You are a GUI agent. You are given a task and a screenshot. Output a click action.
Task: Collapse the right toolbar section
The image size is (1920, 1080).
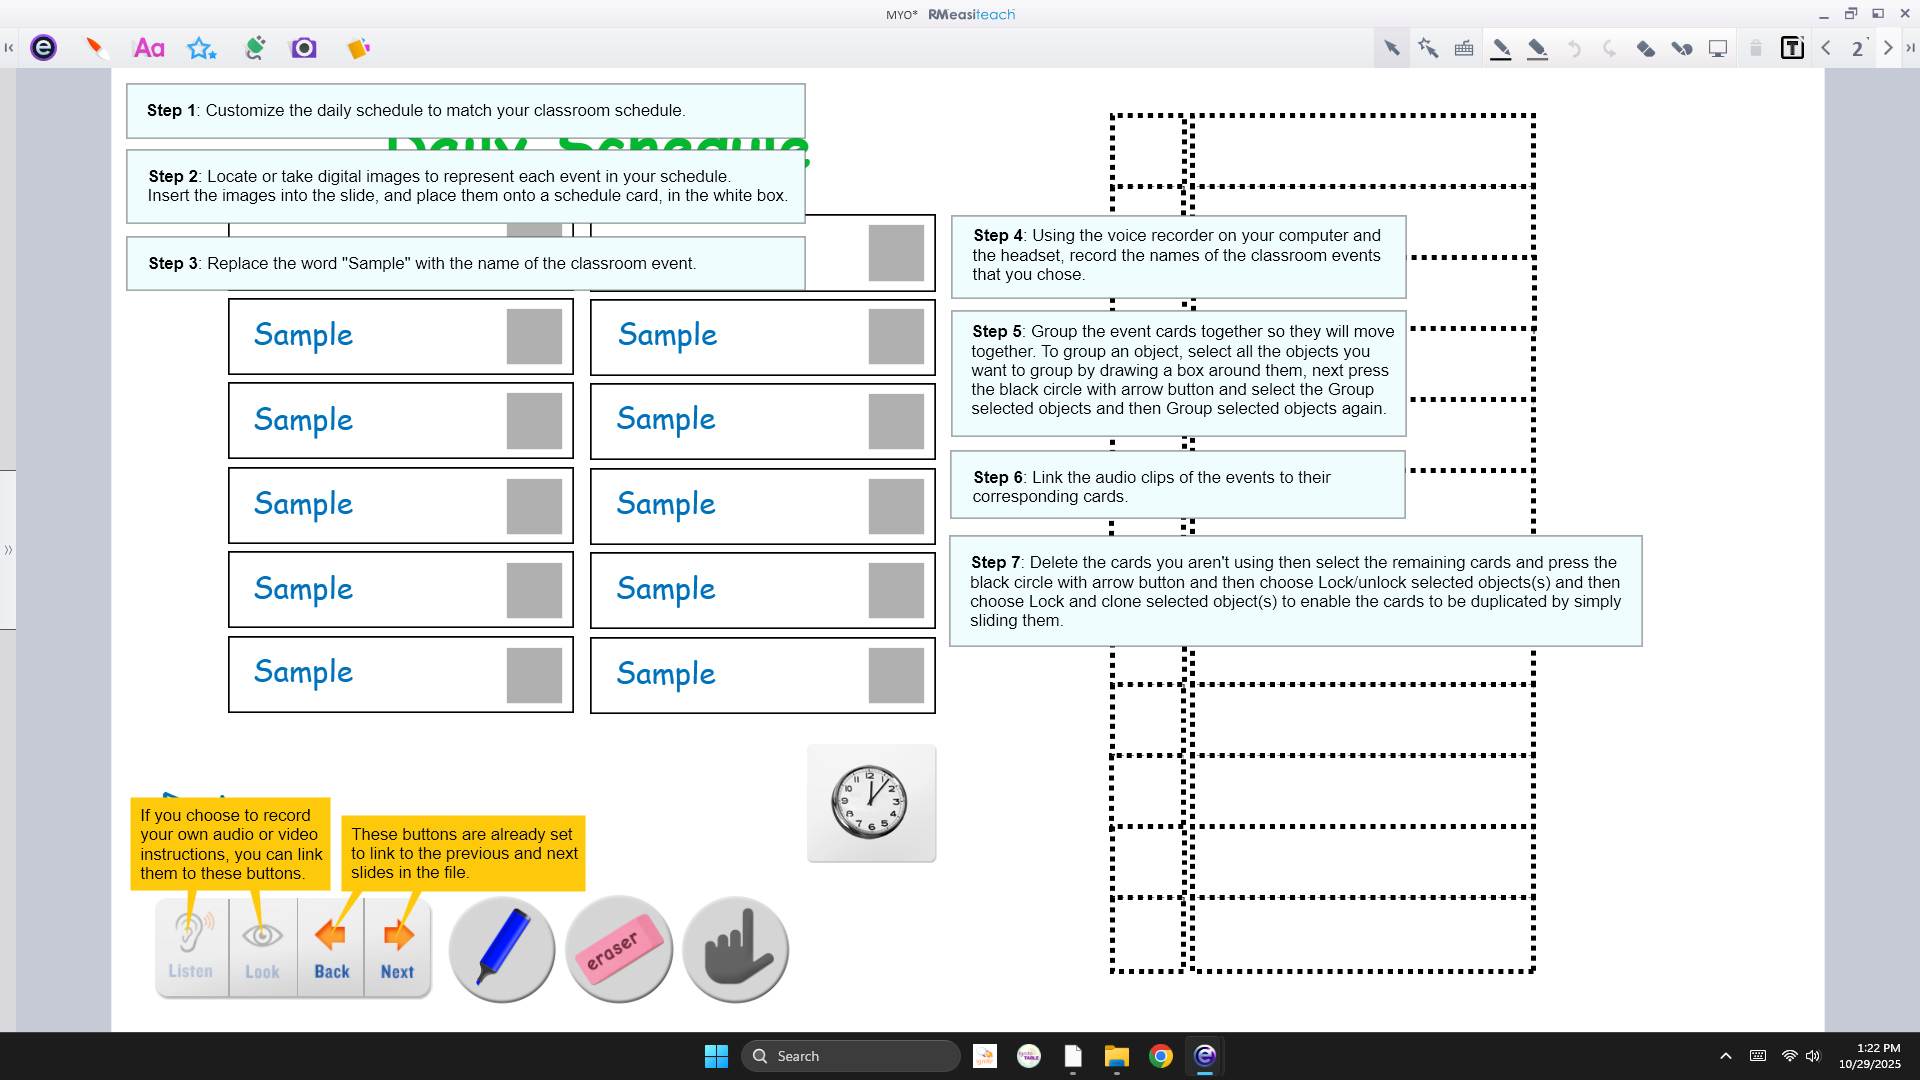1910,47
